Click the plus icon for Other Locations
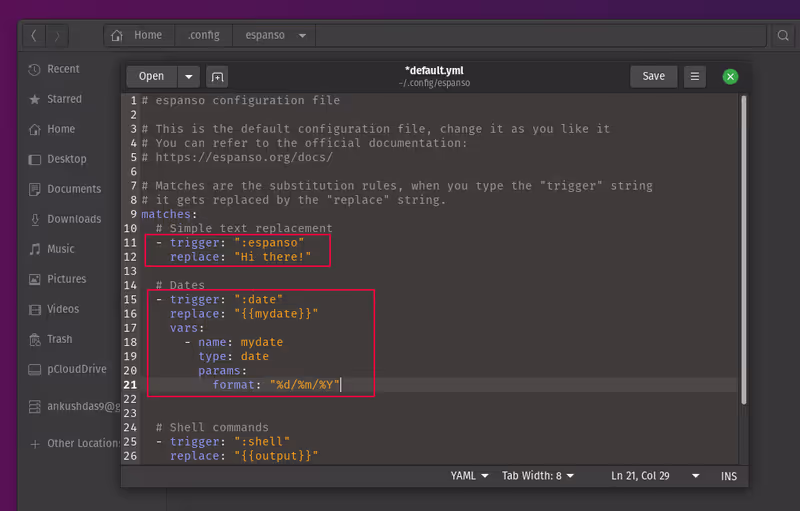The height and width of the screenshot is (511, 800). tap(34, 444)
